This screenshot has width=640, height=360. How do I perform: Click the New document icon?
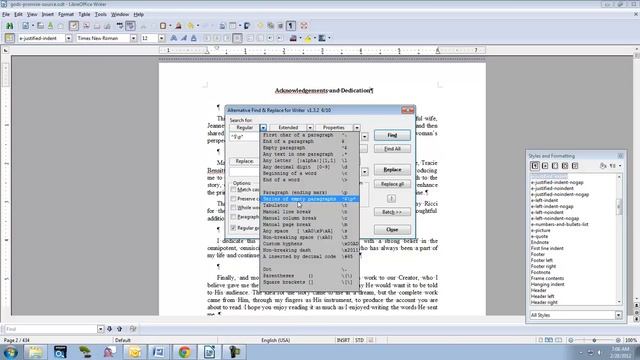click(x=26, y=26)
